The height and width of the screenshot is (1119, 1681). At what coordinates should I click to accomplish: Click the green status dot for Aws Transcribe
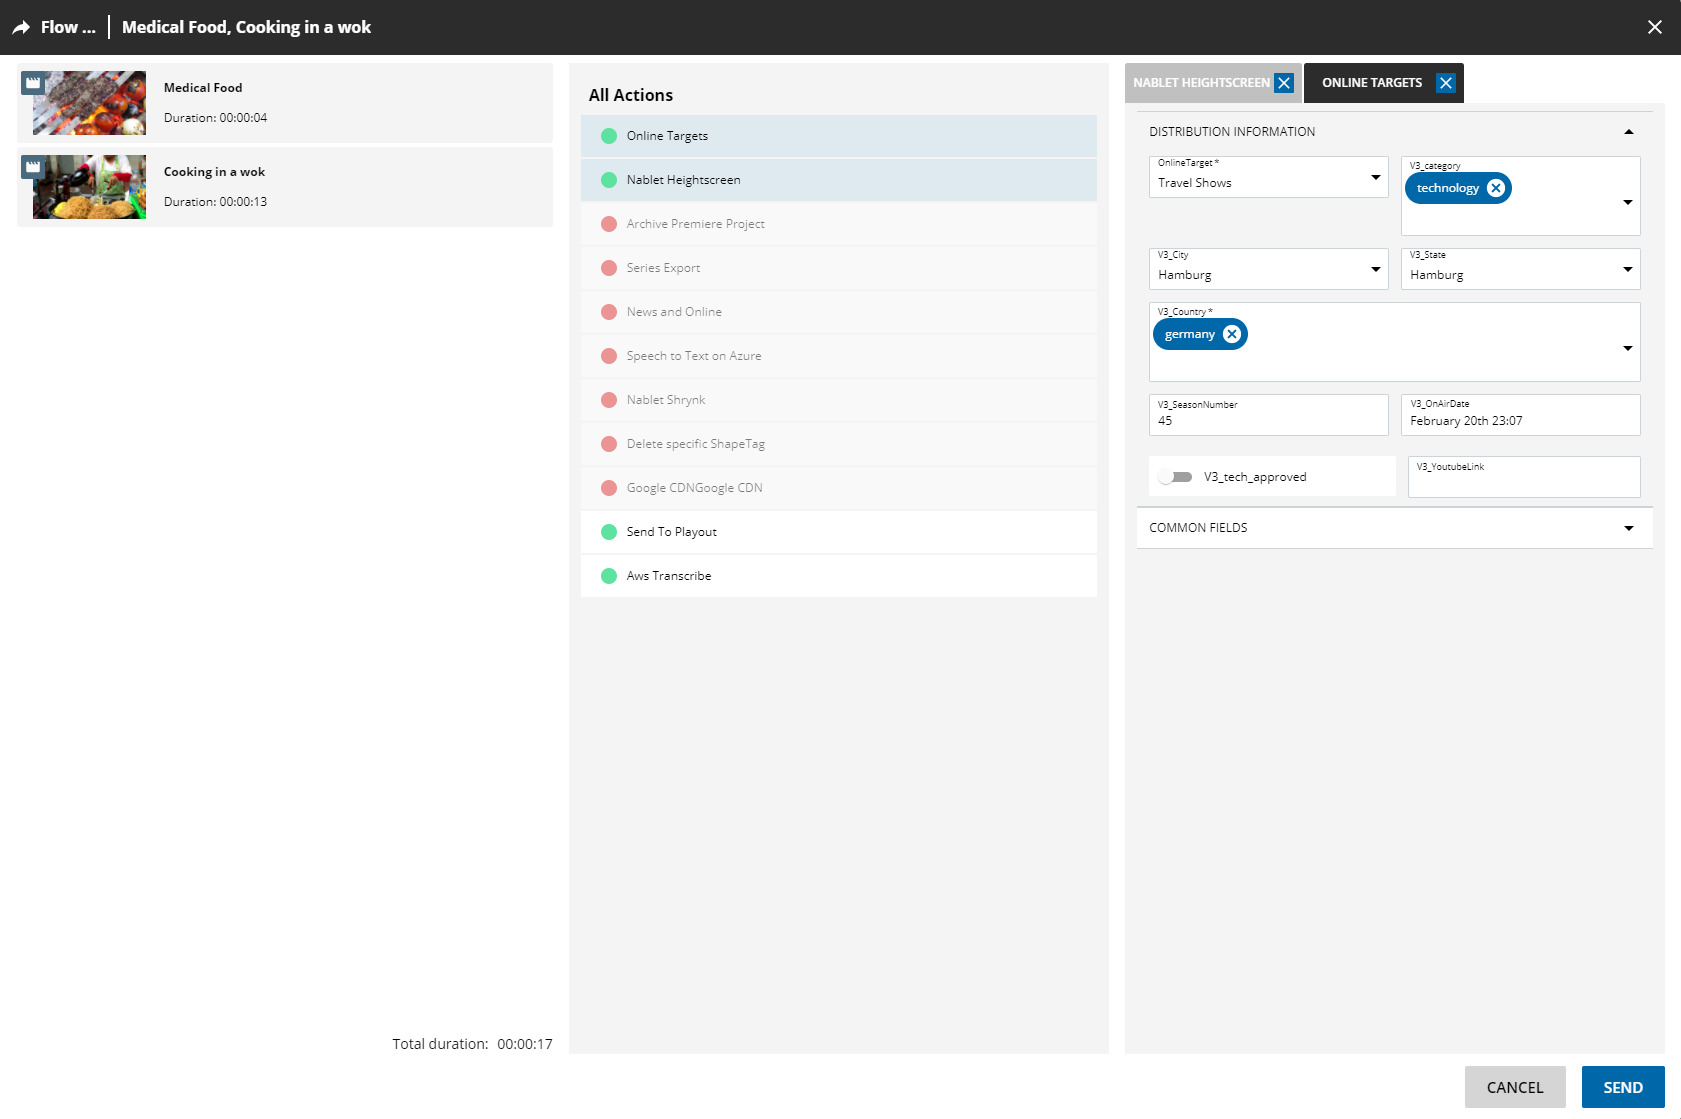609,576
